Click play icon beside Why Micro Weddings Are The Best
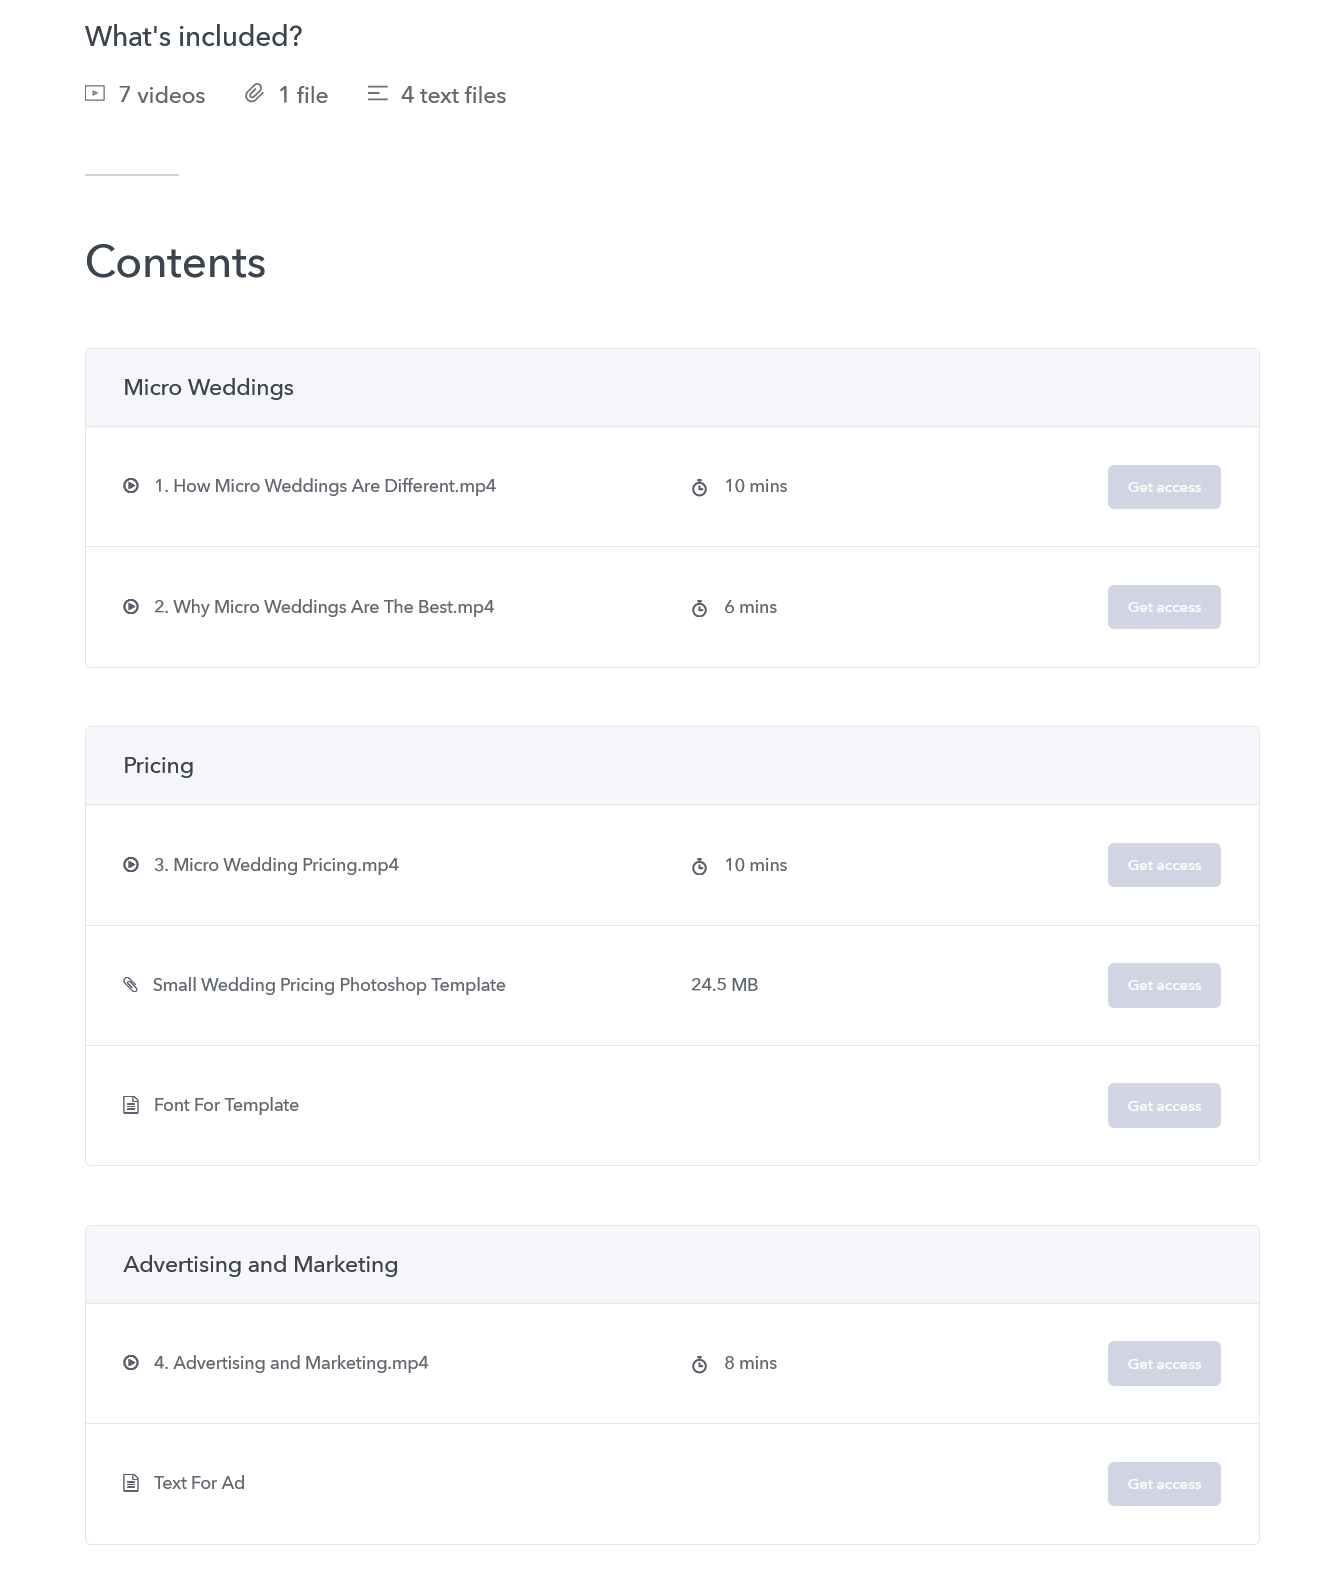 (131, 607)
